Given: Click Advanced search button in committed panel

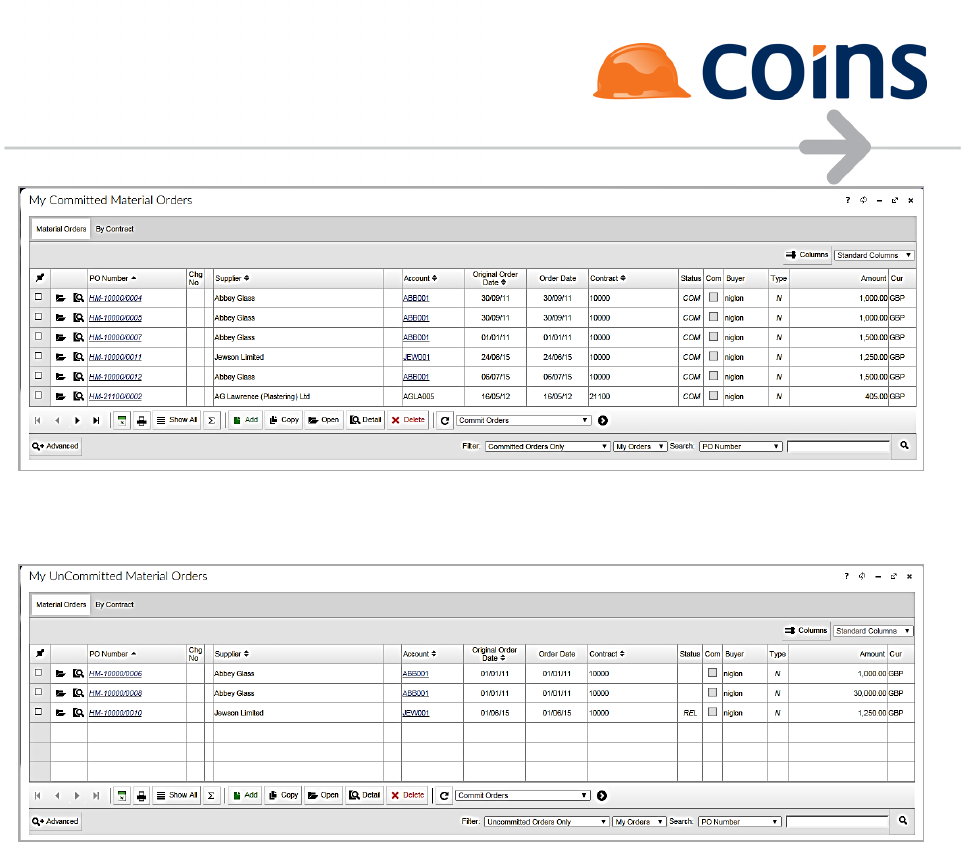Looking at the screenshot, I should [55, 446].
